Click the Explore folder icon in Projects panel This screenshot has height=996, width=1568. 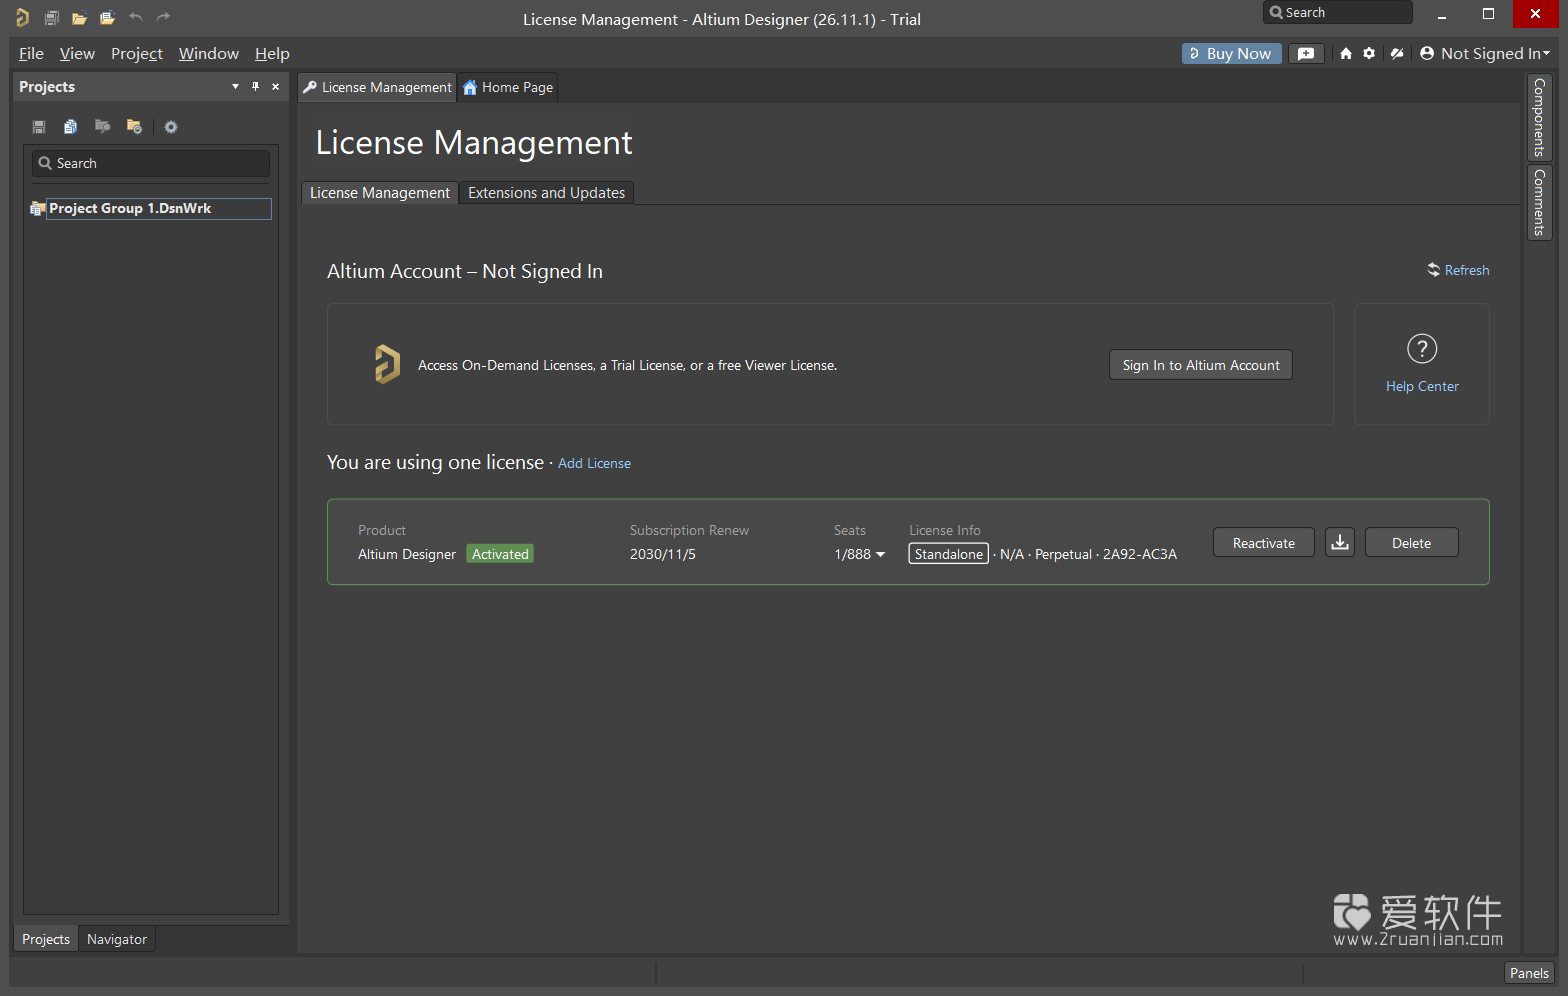point(102,127)
